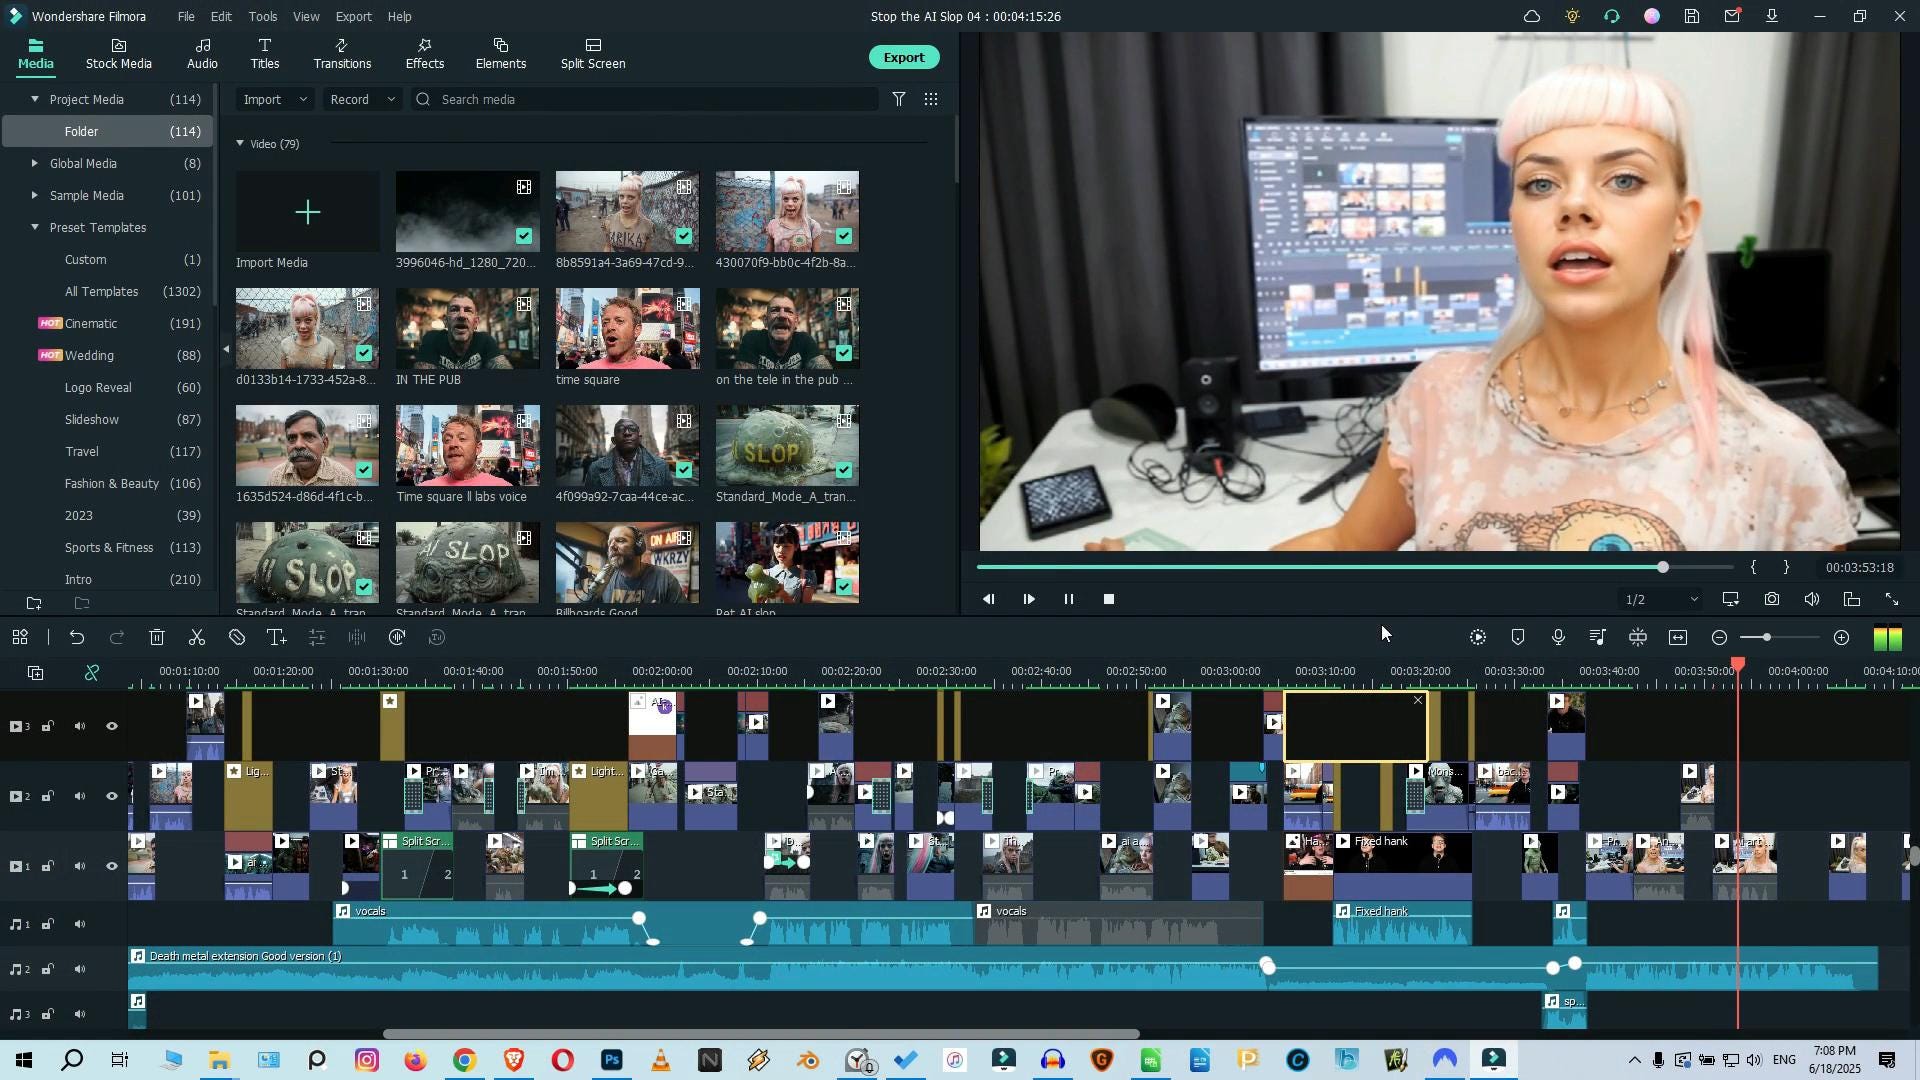Click the add marker shield icon
The image size is (1920, 1080).
[x=1518, y=638]
